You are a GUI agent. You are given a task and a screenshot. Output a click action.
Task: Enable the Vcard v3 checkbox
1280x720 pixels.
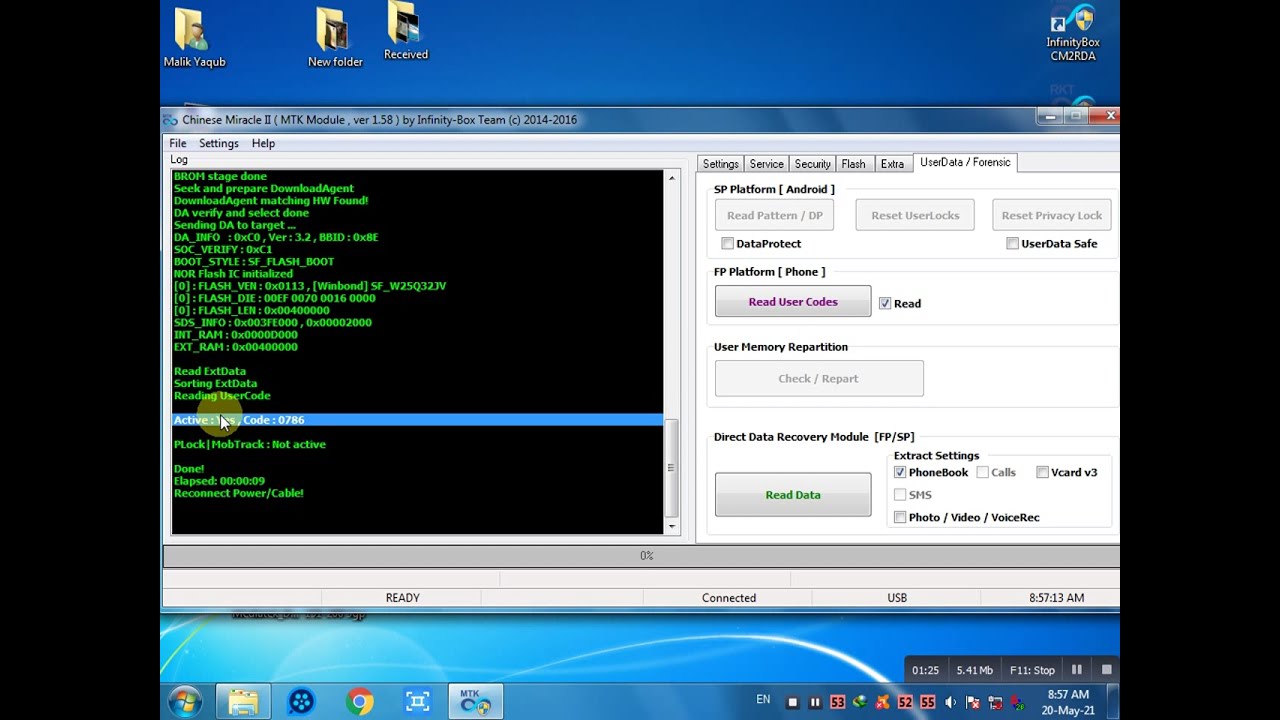click(x=1043, y=472)
